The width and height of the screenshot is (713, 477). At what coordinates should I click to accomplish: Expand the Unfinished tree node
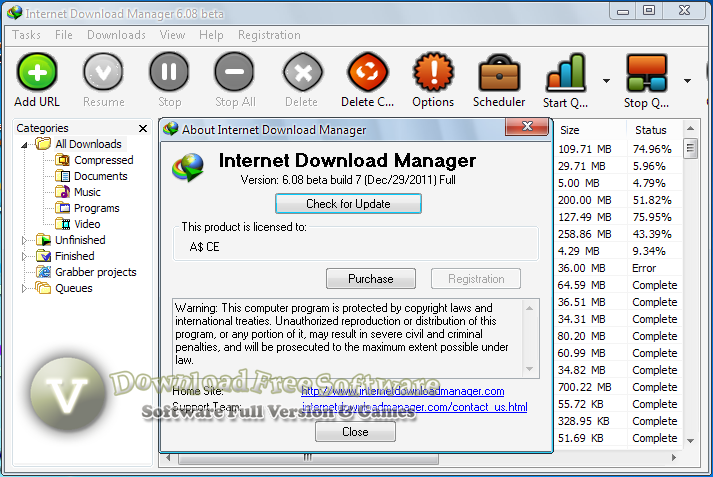coord(24,240)
